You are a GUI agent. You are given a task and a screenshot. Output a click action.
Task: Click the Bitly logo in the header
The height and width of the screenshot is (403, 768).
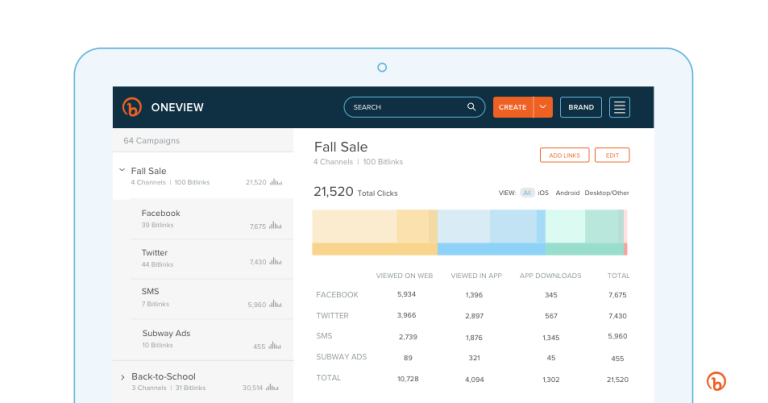[x=132, y=107]
